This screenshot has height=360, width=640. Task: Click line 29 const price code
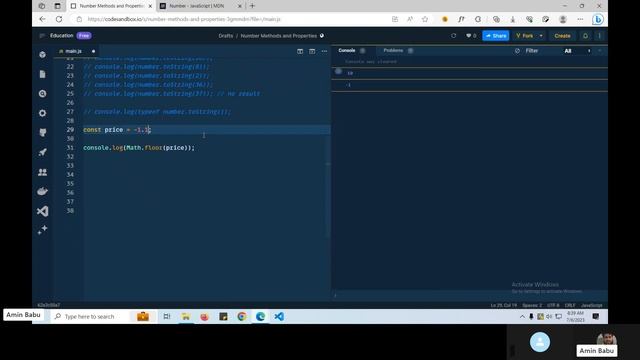coord(117,130)
